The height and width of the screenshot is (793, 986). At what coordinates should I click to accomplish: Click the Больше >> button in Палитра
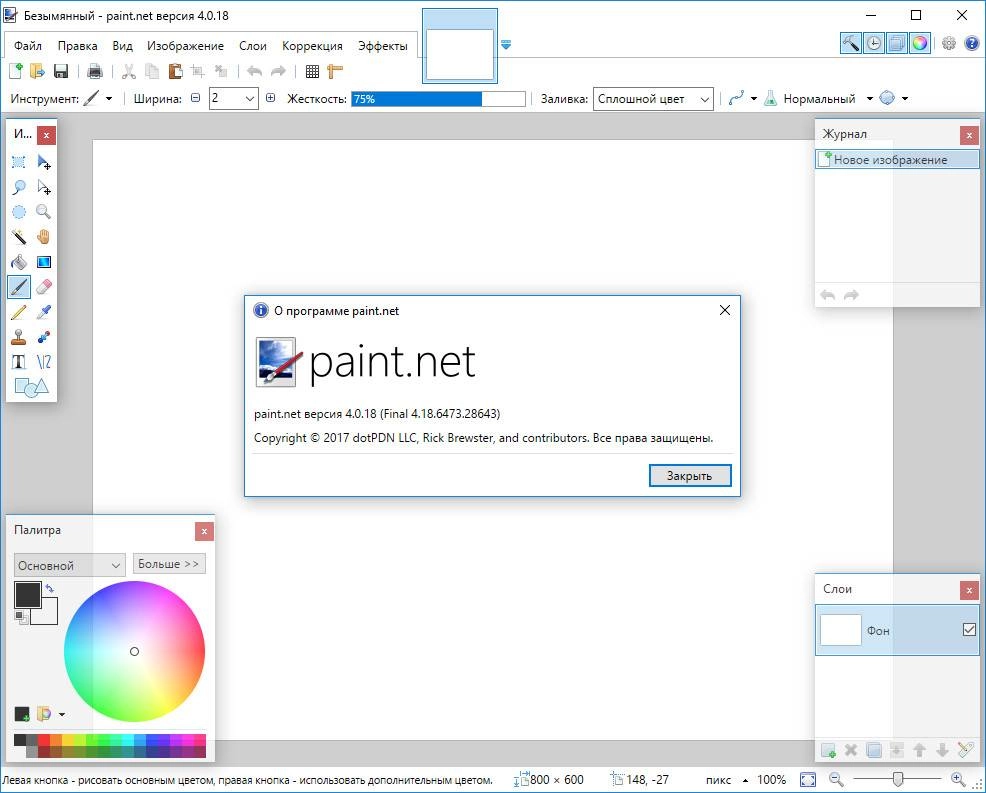click(169, 564)
